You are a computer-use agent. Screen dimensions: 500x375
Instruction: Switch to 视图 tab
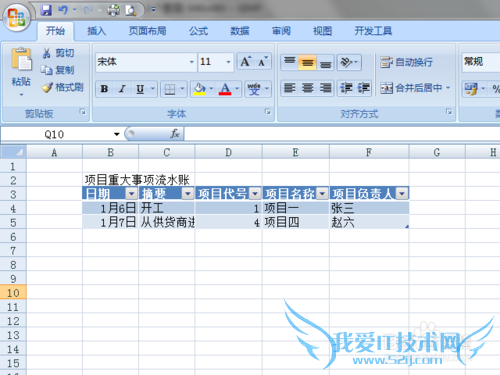click(x=322, y=31)
